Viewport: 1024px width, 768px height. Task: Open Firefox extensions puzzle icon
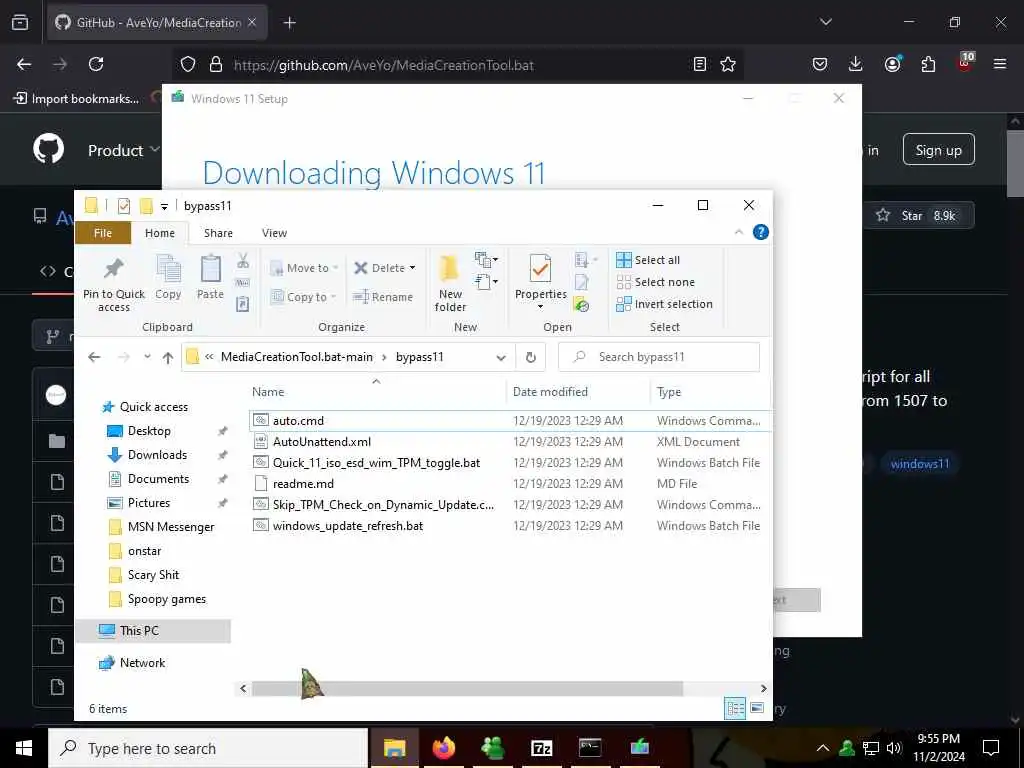click(928, 64)
